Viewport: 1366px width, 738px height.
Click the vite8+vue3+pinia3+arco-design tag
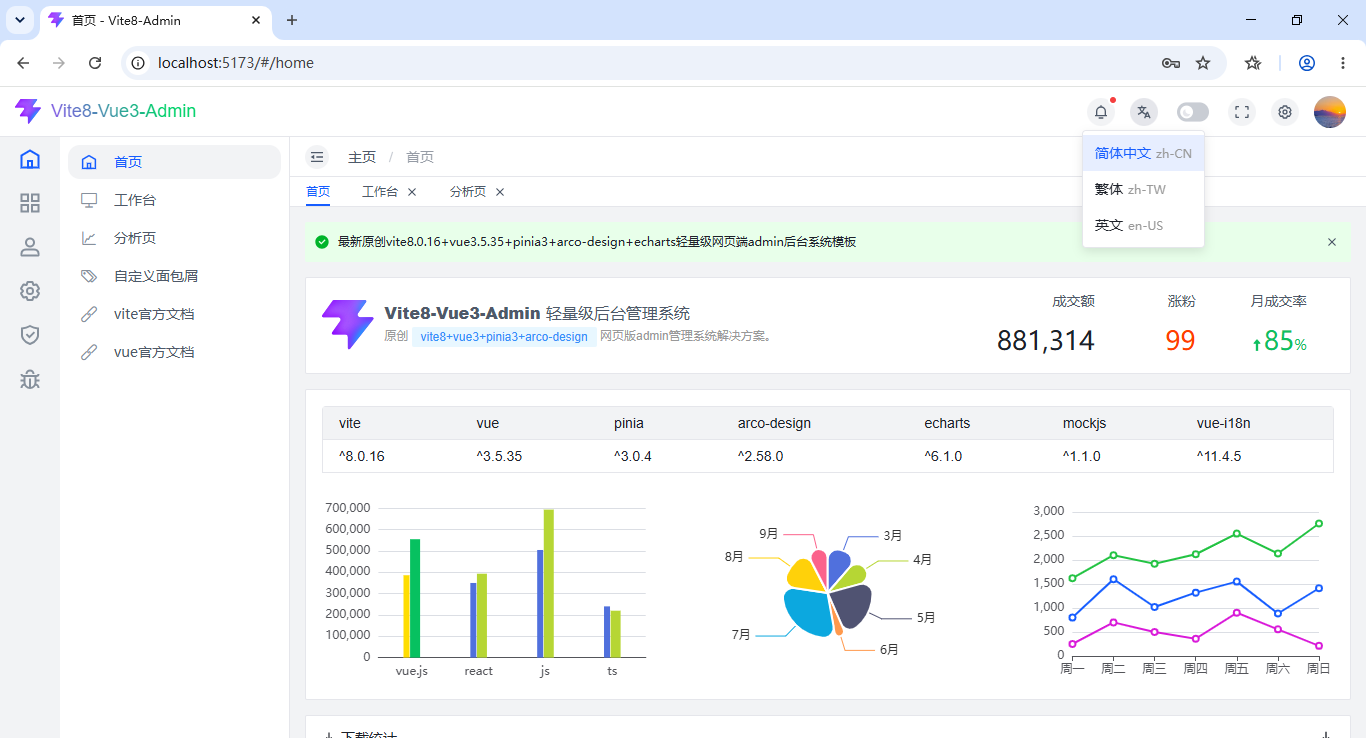(504, 337)
